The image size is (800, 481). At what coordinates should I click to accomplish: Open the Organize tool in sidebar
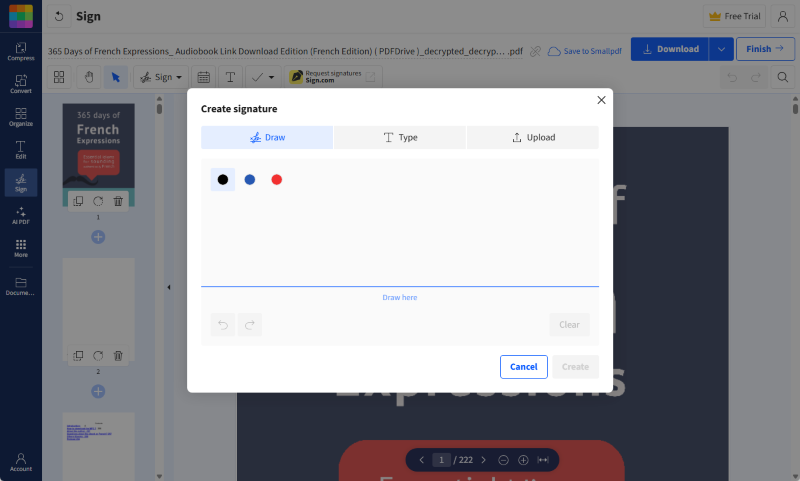coord(21,117)
